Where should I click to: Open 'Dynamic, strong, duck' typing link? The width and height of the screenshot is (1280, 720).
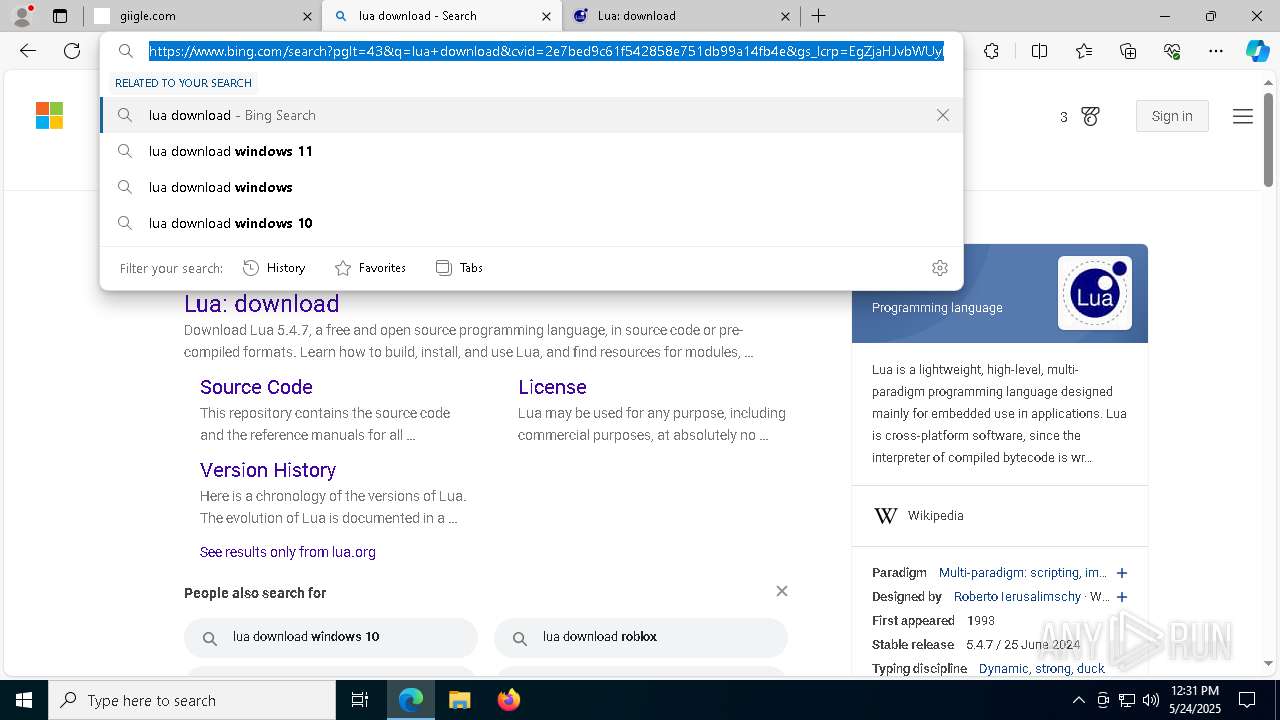[1041, 669]
